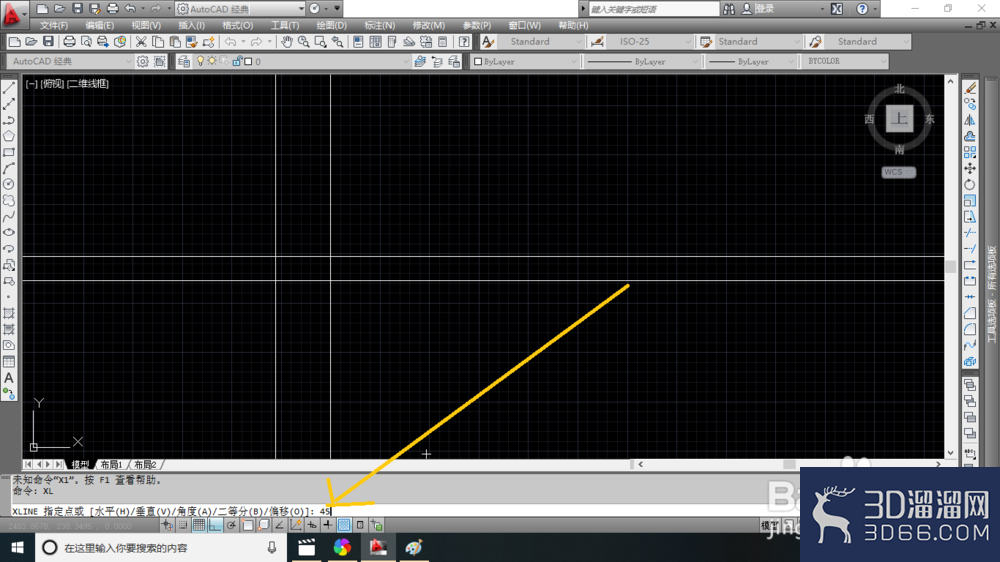Viewport: 1000px width, 562px height.
Task: Switch to the 布局2 layout tab
Action: click(x=145, y=464)
